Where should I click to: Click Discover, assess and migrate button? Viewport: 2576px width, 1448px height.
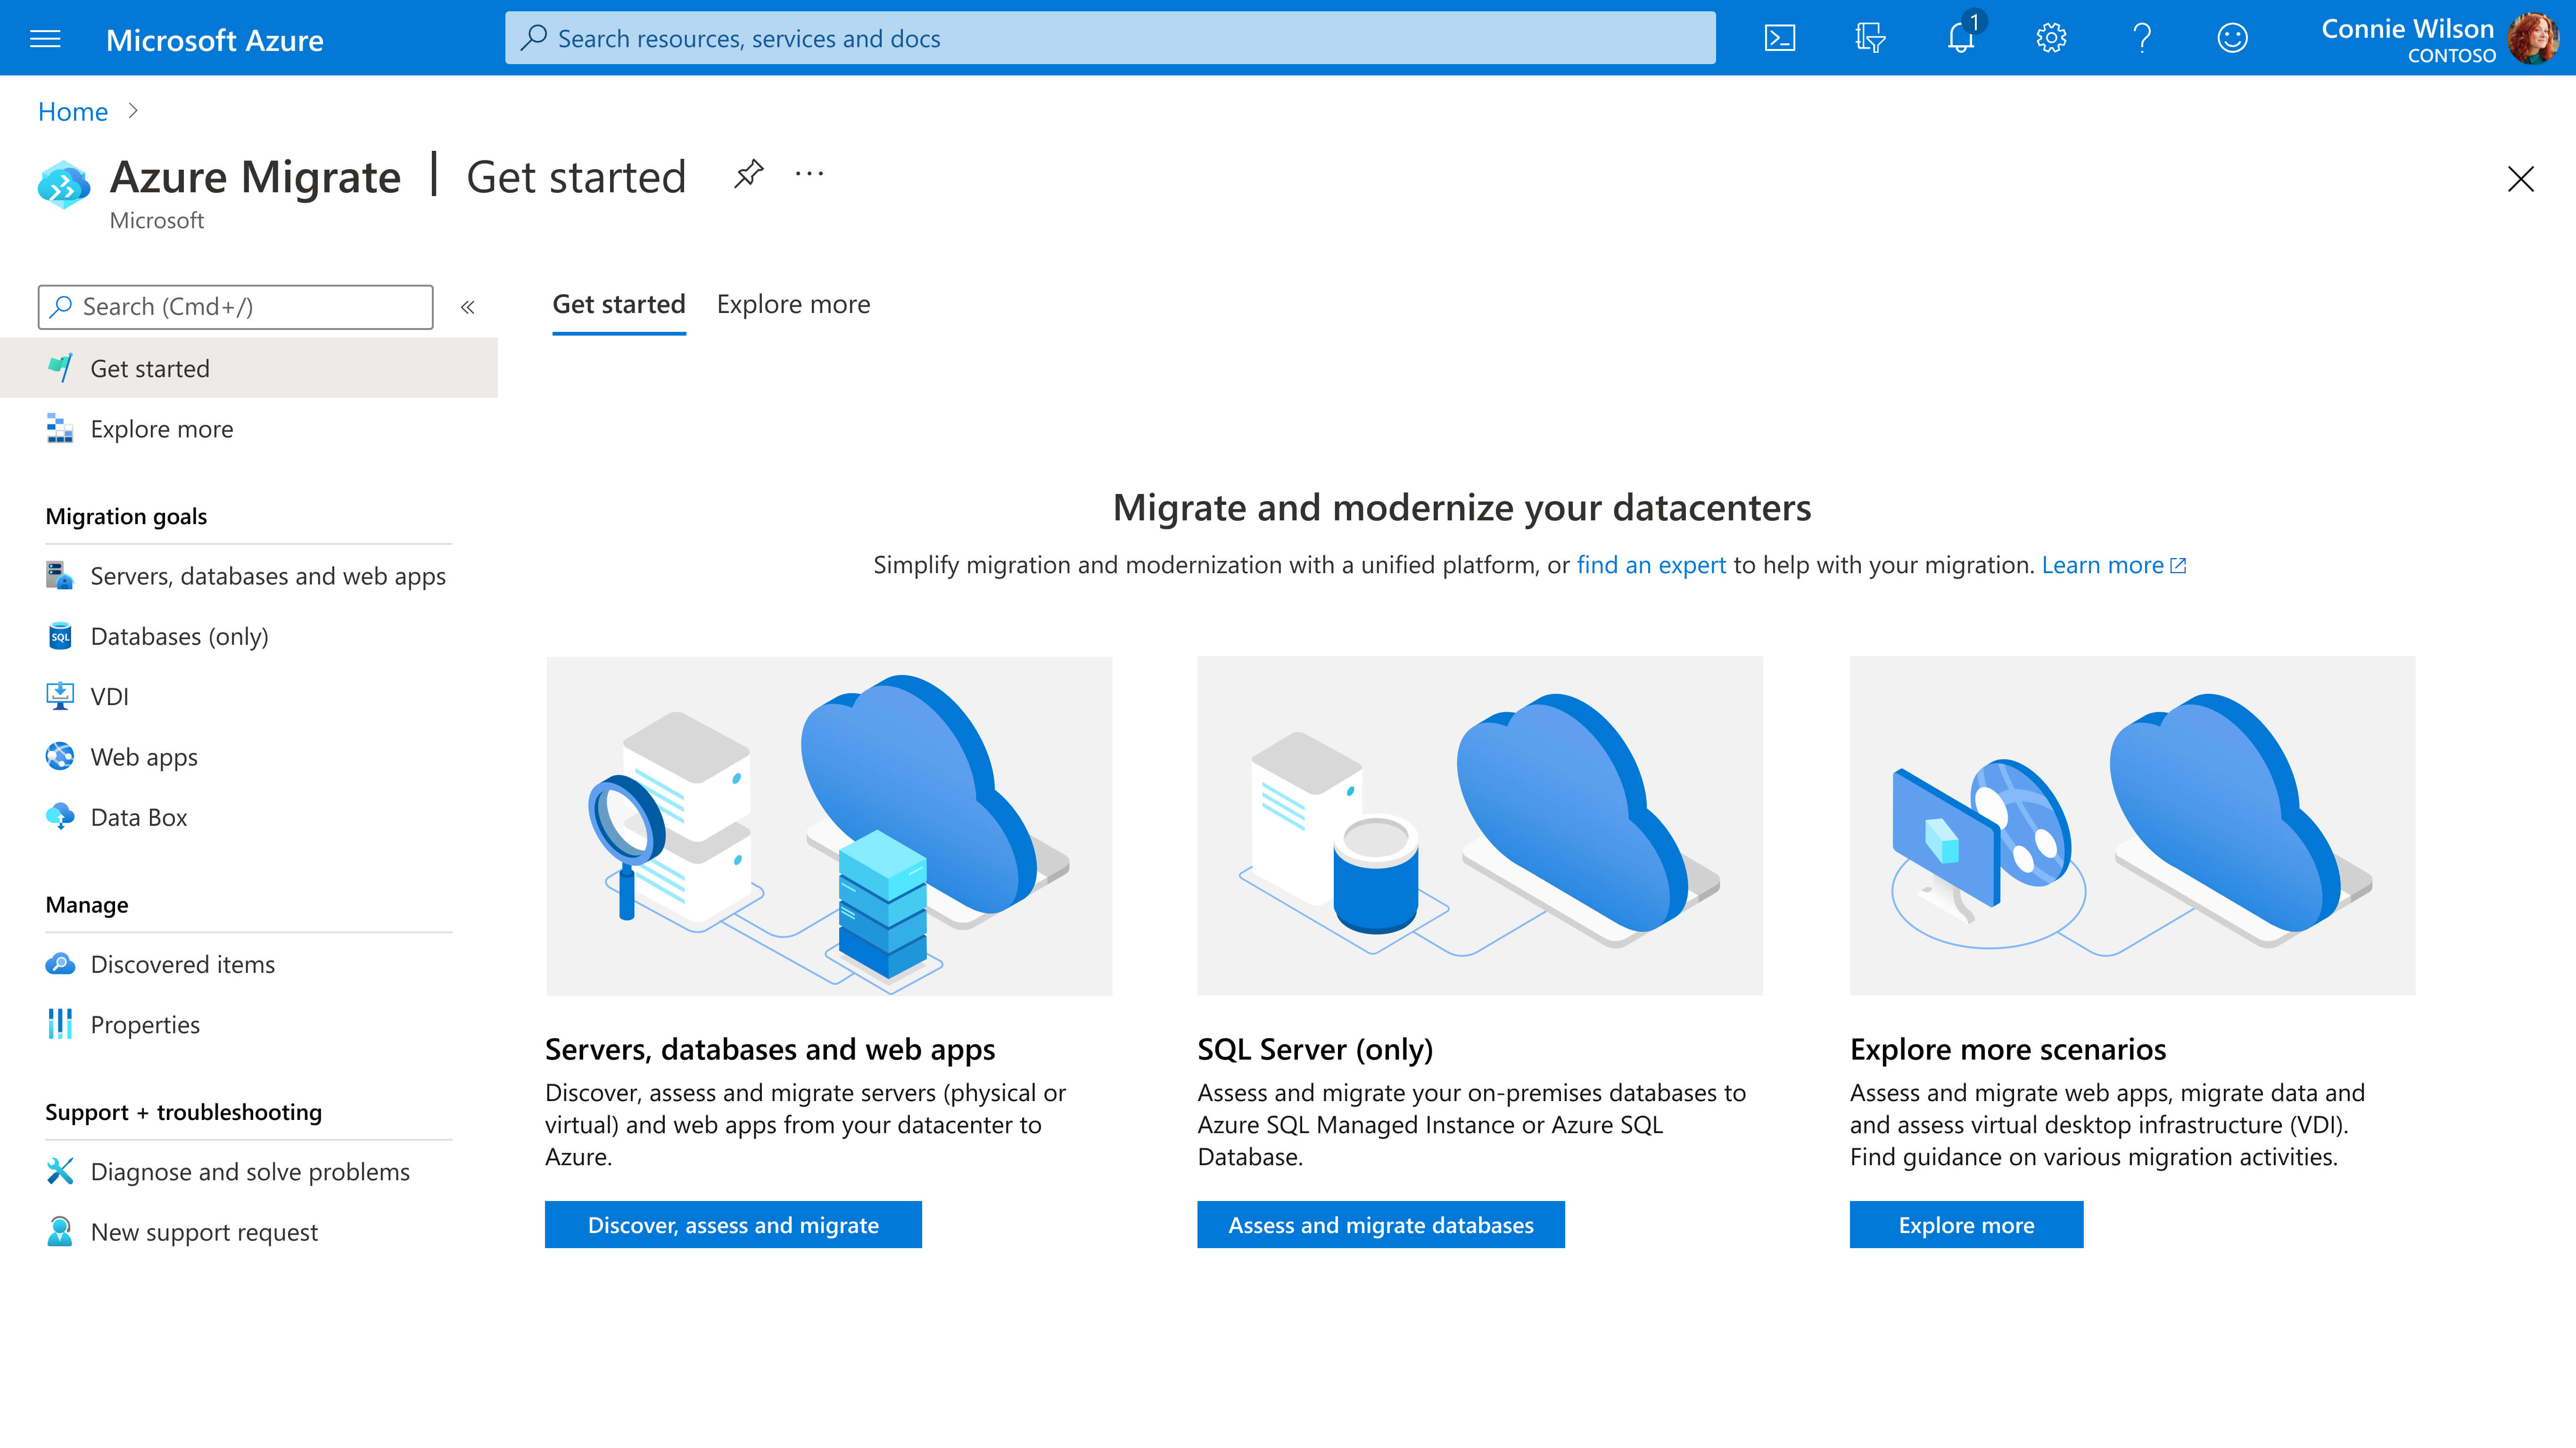pos(733,1225)
